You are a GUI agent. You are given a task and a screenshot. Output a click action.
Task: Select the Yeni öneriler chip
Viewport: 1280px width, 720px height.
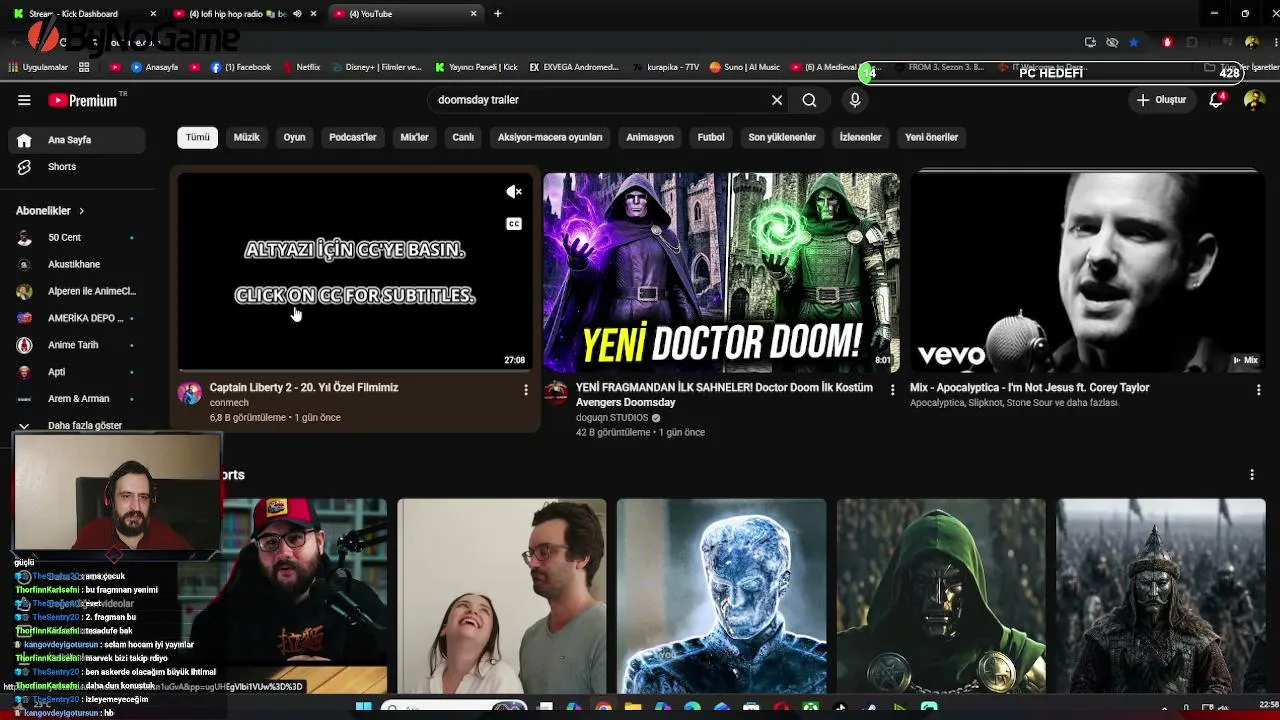(931, 137)
